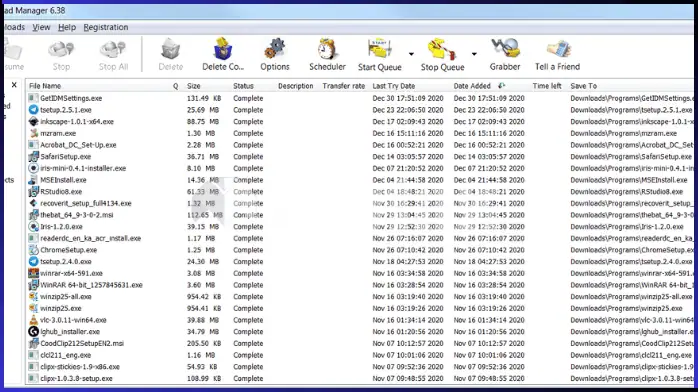Select thebat_64_9-3-0-2.msi row

point(360,215)
